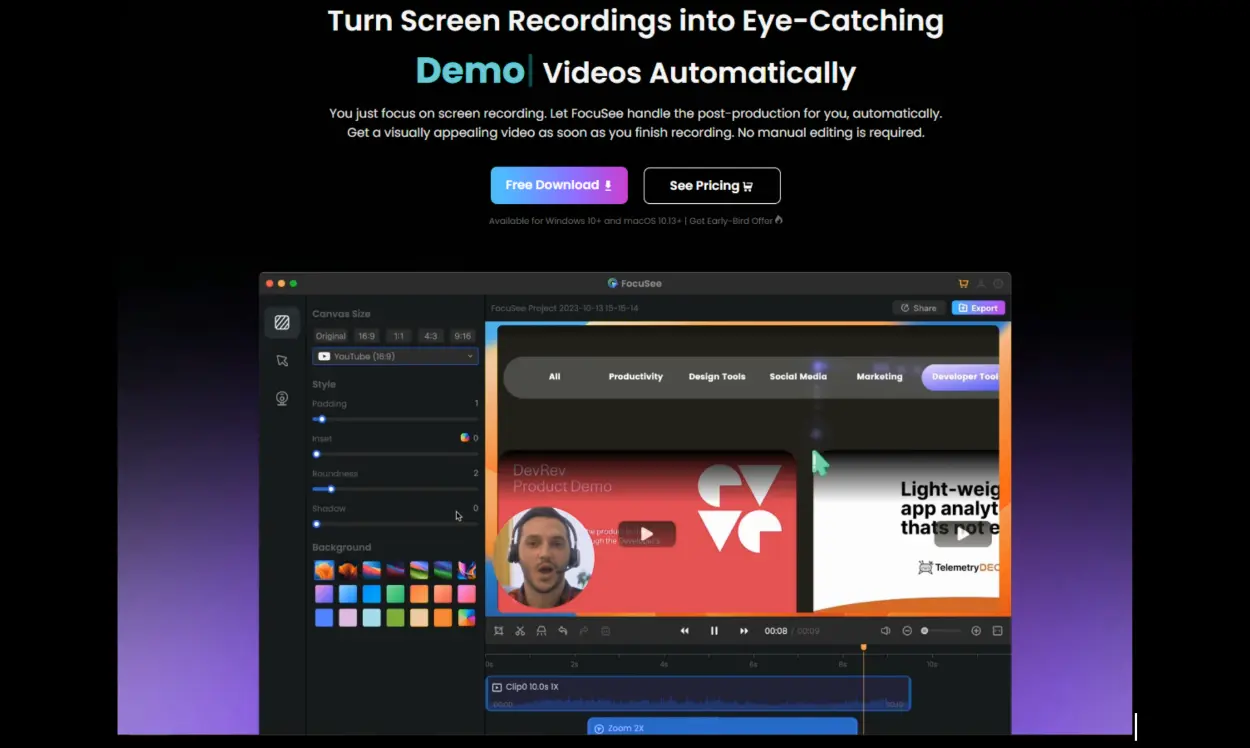Click the FocuSee Project 2023-10-13 title text
This screenshot has height=748, width=1250.
coord(565,308)
